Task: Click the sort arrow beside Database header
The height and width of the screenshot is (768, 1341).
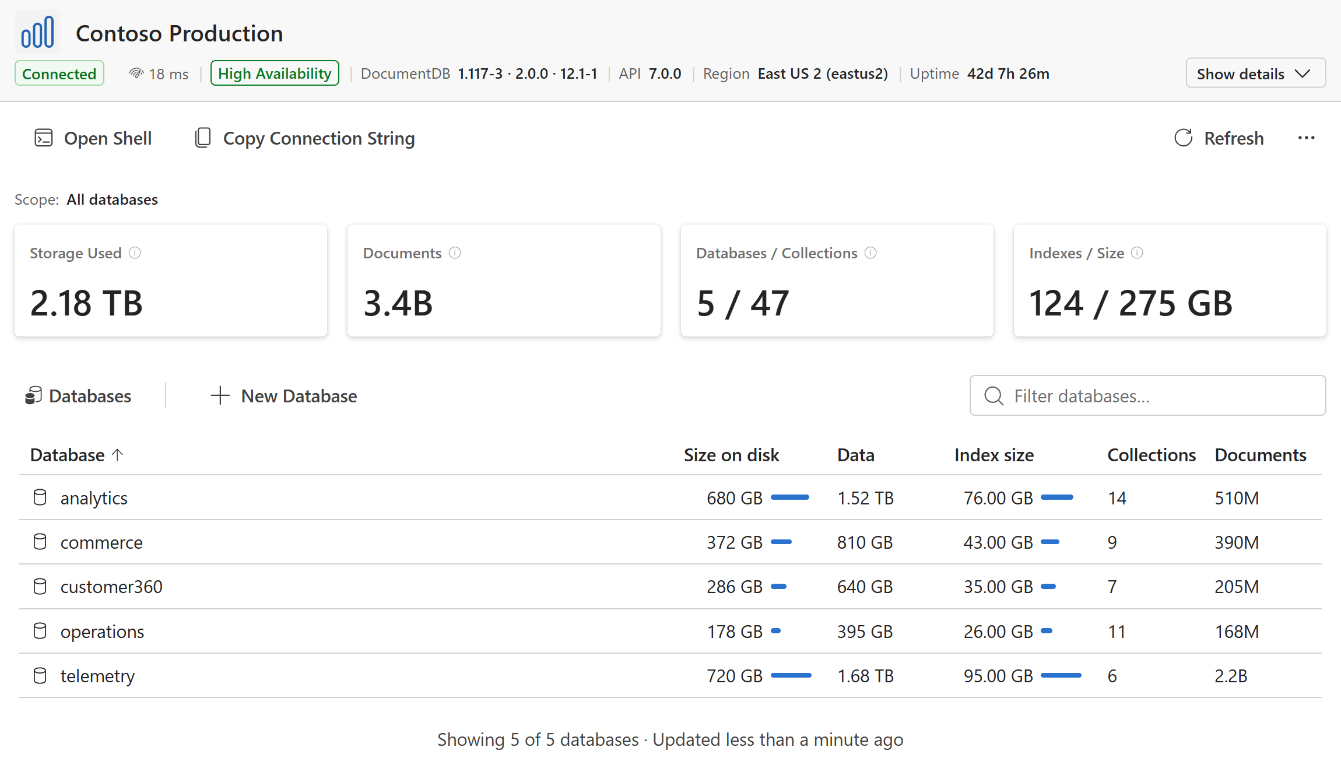Action: [x=117, y=455]
